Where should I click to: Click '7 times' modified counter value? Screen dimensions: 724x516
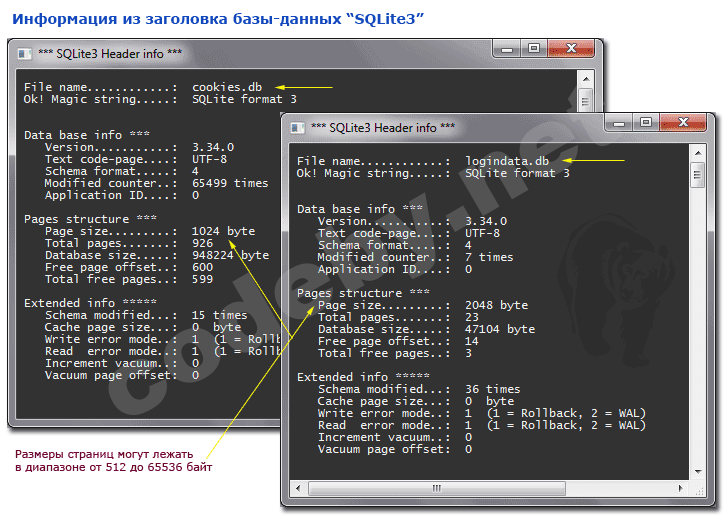pos(489,257)
